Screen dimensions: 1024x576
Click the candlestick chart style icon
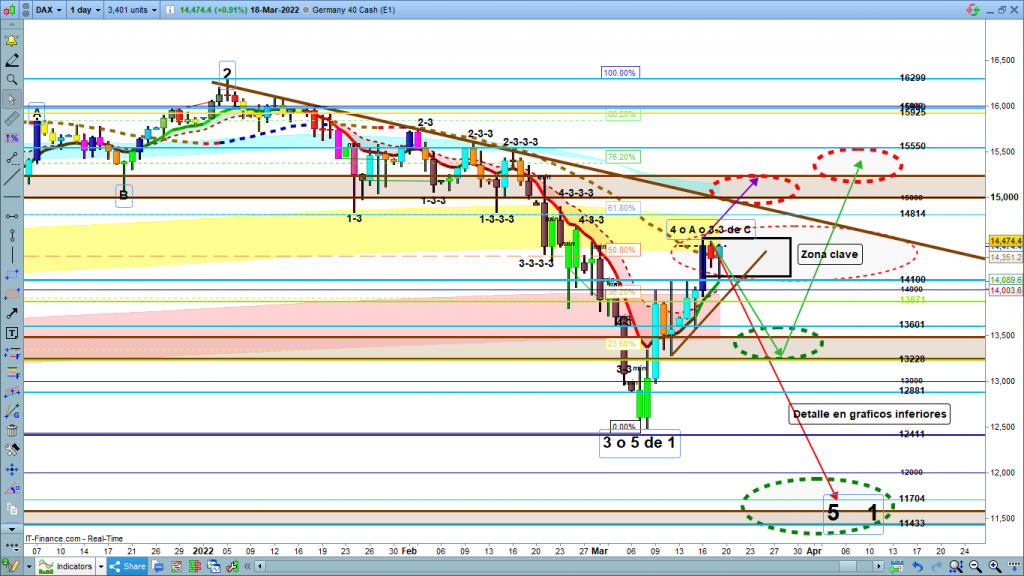coord(11,12)
